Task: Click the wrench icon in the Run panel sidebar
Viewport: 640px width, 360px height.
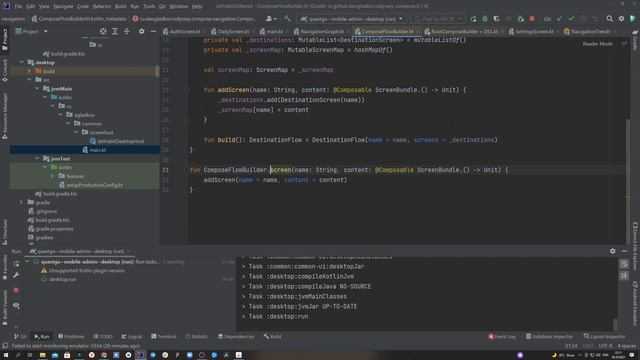Action: click(16, 276)
